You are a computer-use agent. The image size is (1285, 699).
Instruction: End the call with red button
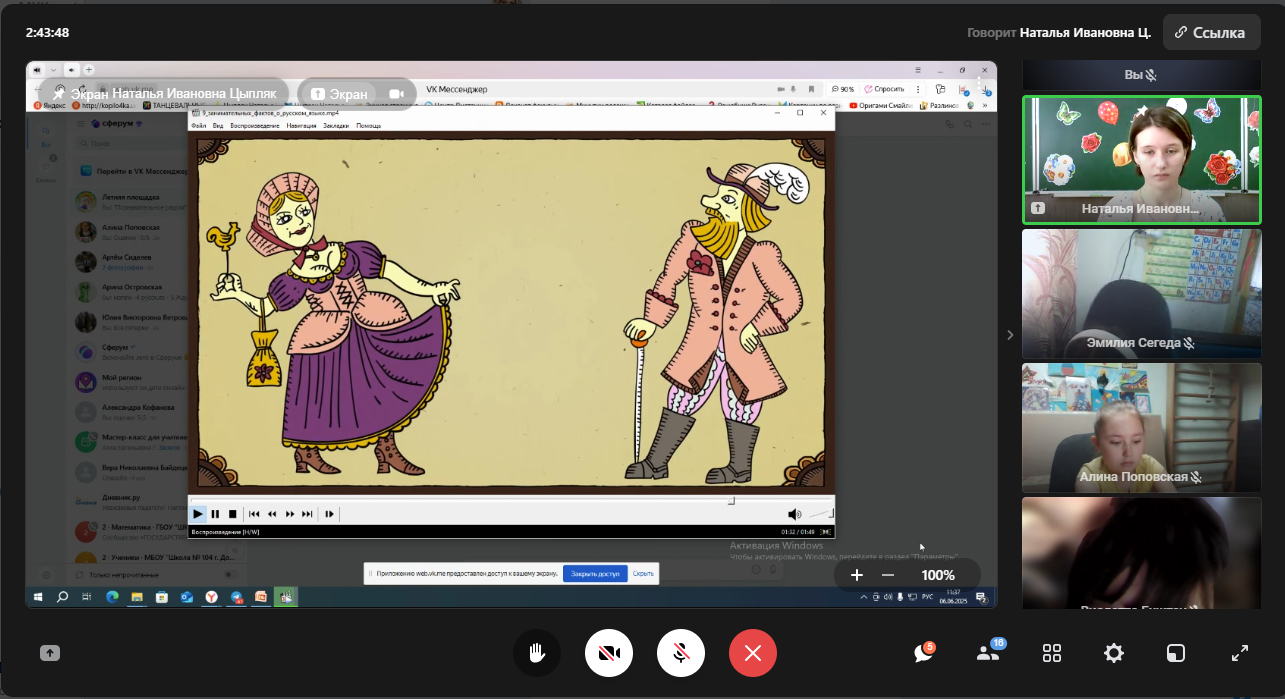[753, 653]
